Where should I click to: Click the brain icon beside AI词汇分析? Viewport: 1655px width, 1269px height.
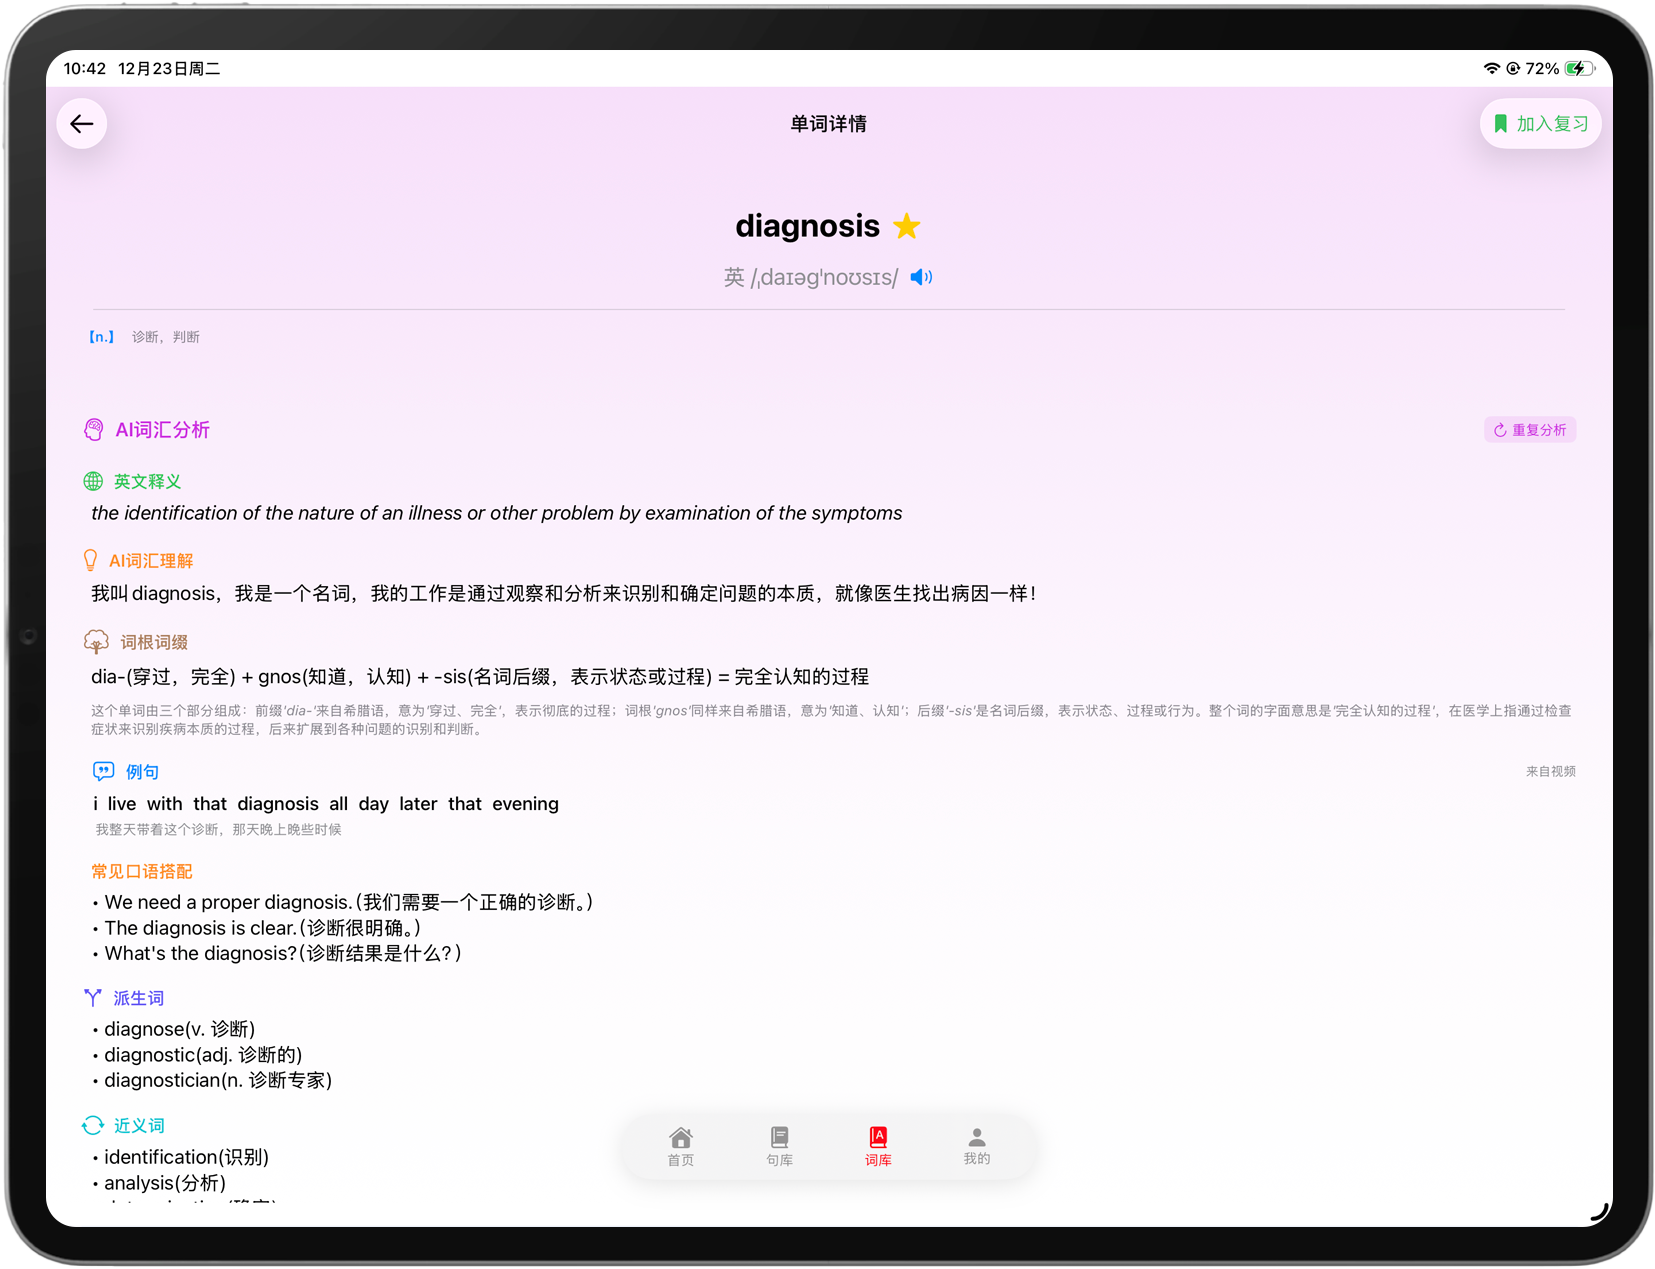coord(94,429)
